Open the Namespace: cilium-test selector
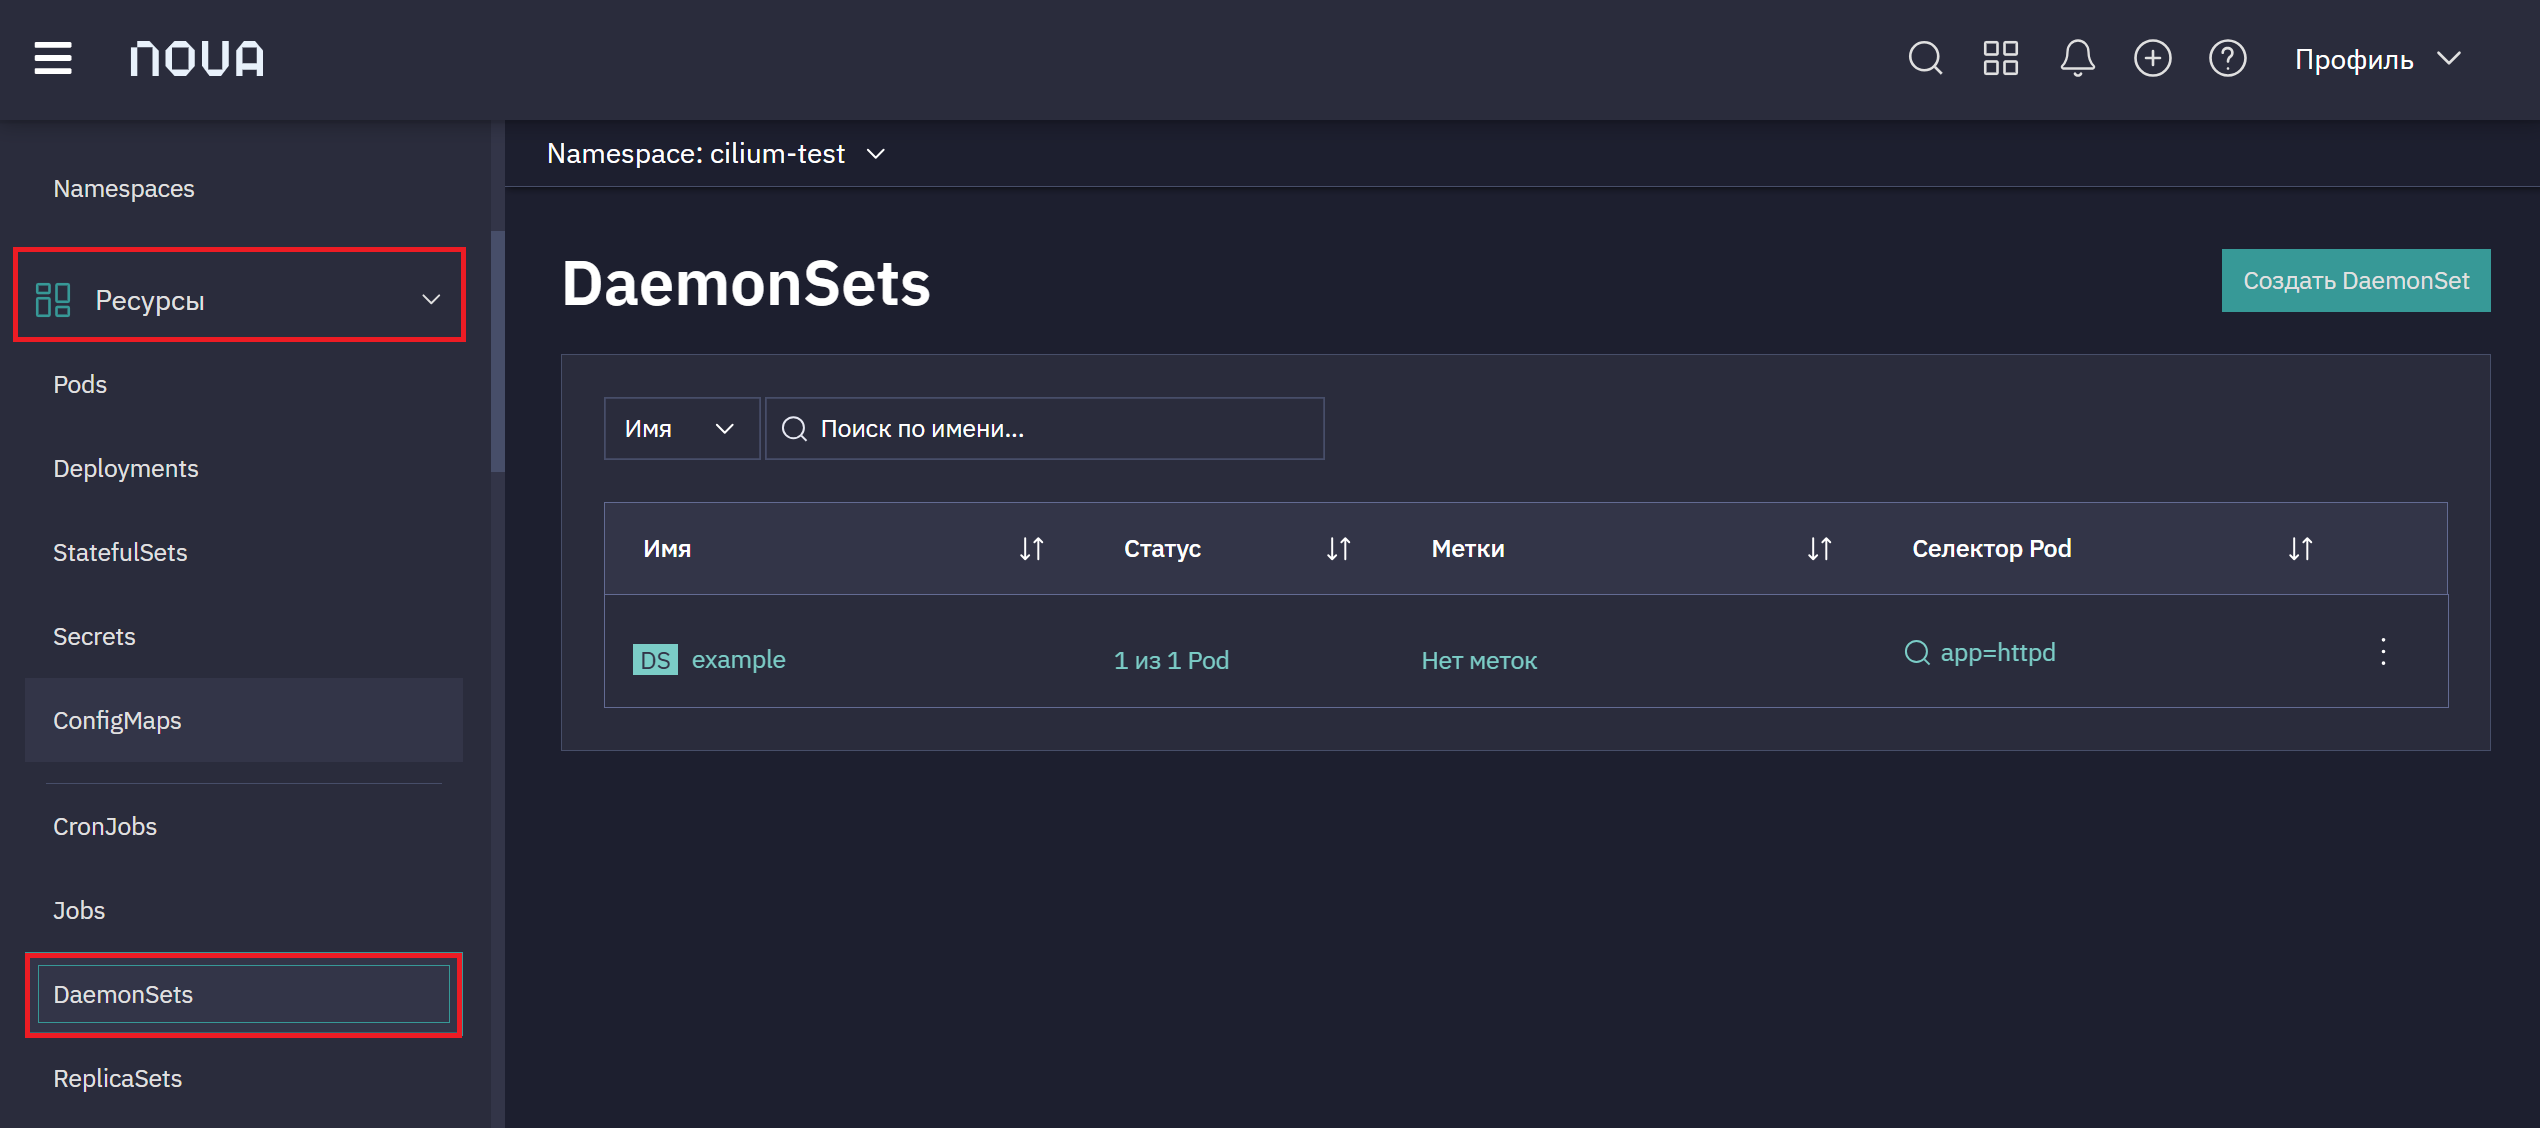2540x1128 pixels. click(716, 153)
